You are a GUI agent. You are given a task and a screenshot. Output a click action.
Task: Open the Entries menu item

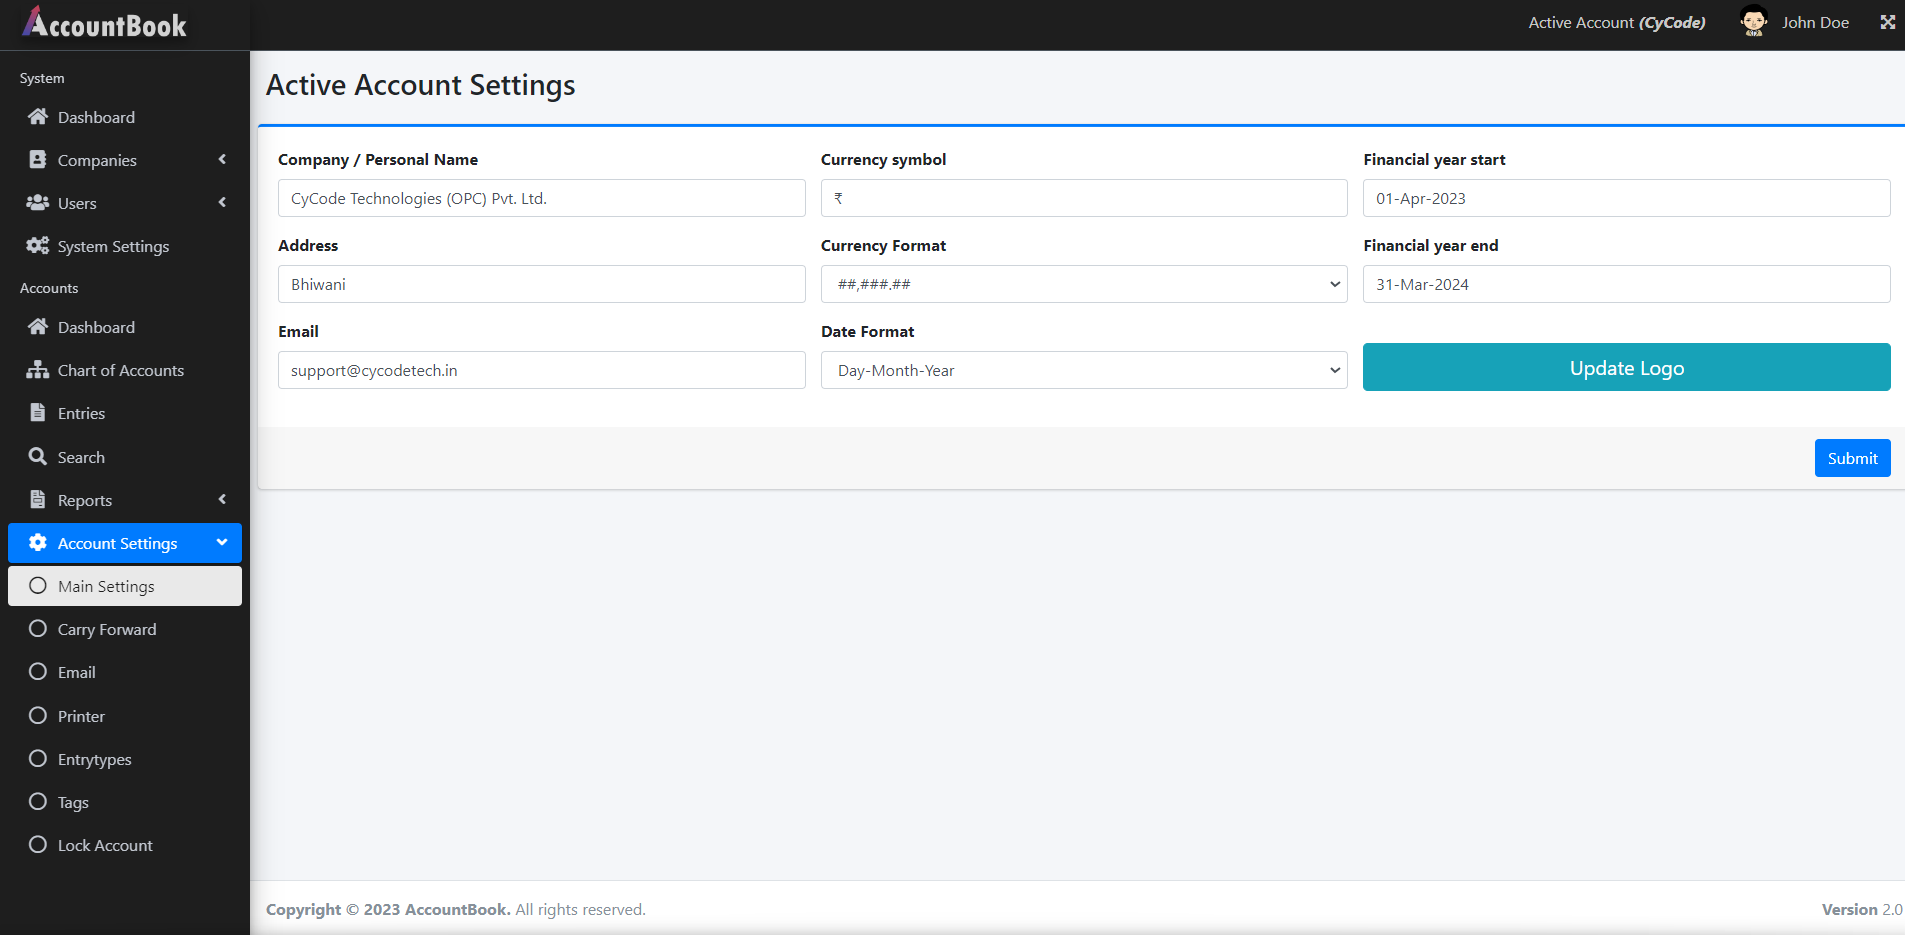click(x=81, y=413)
